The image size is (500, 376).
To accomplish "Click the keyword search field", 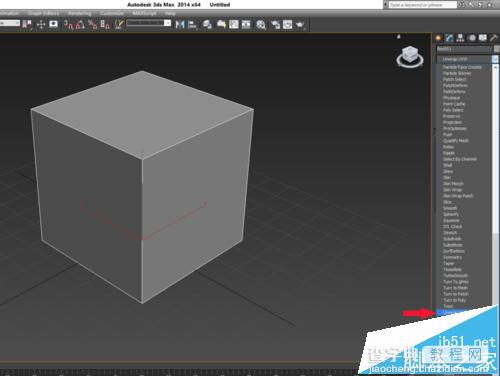I will click(x=423, y=5).
